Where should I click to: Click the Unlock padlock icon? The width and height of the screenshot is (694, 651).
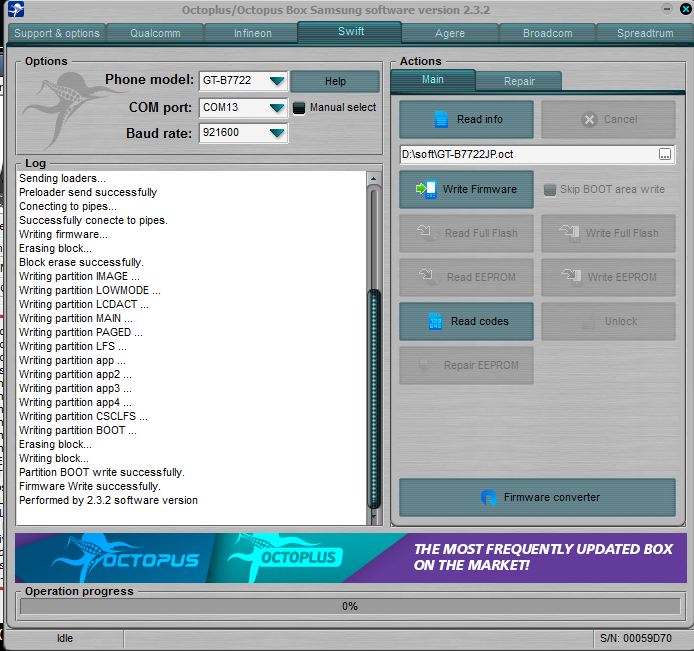(x=588, y=321)
